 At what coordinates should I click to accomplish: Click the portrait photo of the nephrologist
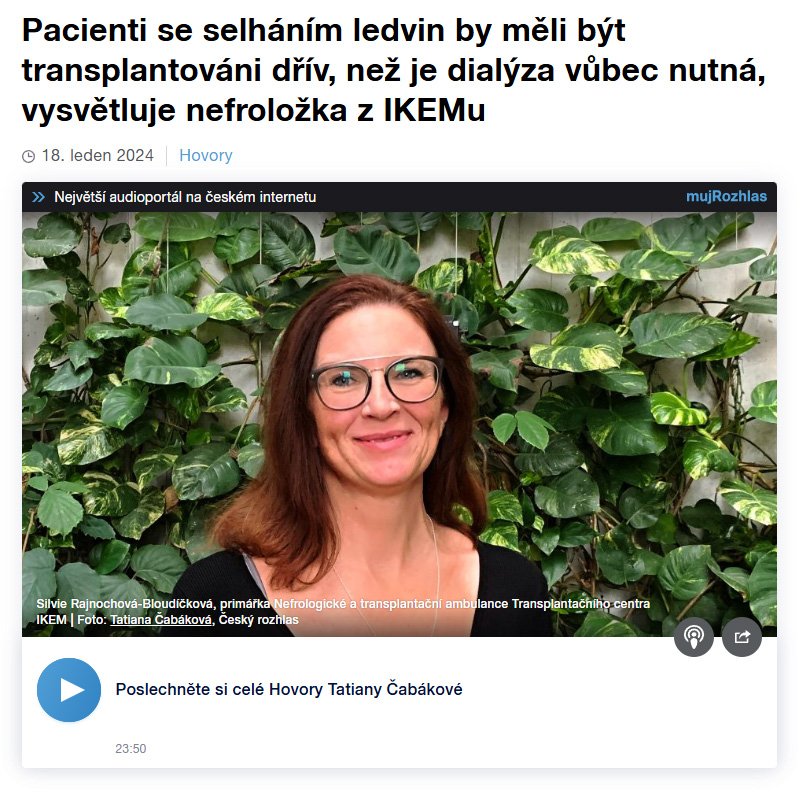399,424
